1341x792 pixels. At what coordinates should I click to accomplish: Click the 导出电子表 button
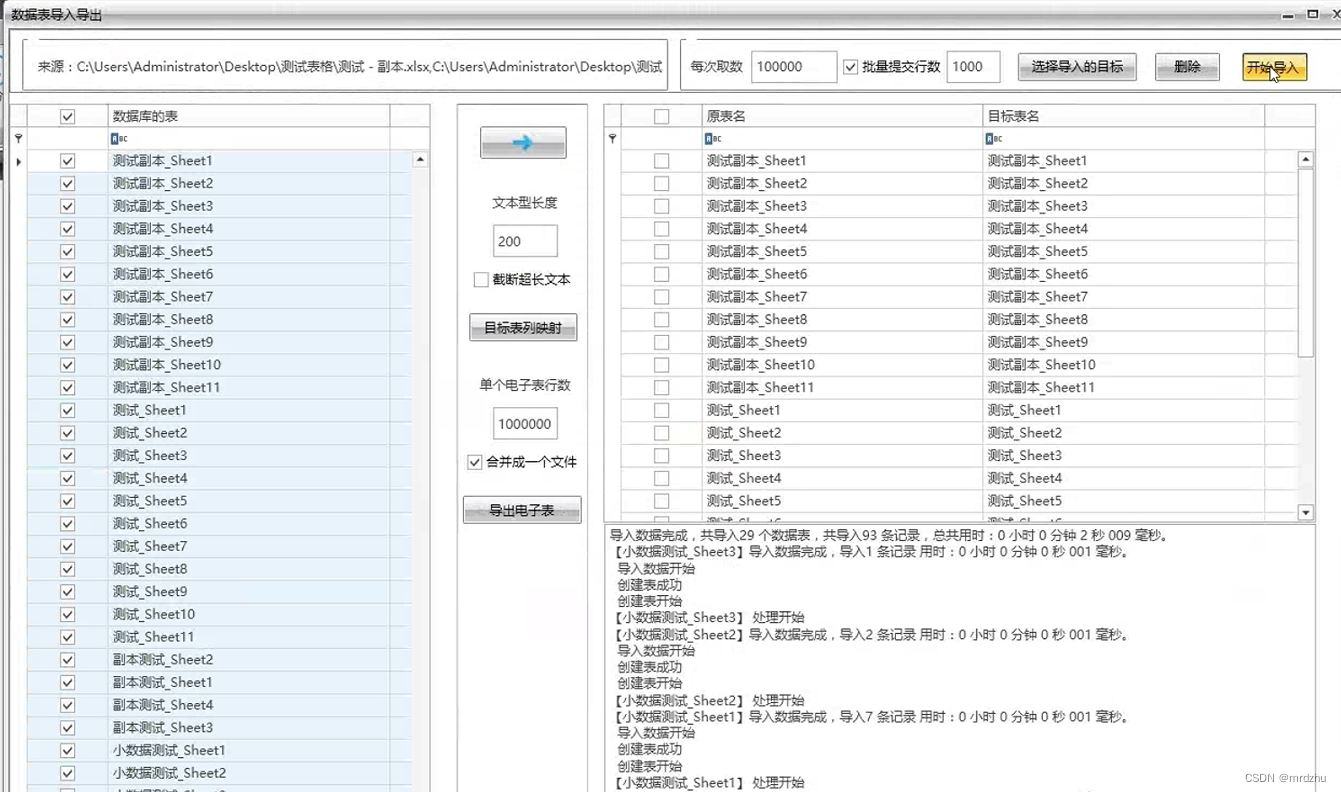coord(521,509)
